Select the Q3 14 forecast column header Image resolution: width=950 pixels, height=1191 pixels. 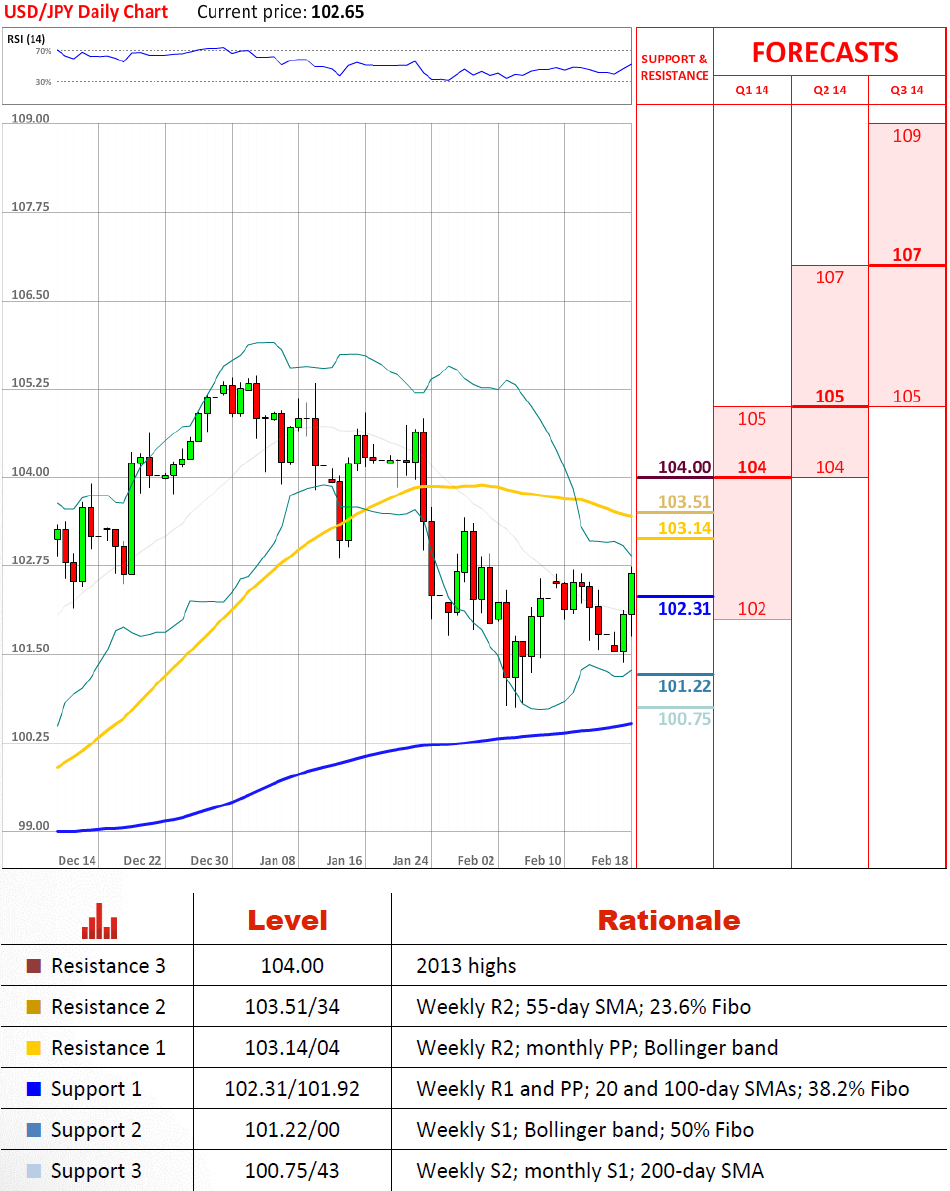(907, 90)
